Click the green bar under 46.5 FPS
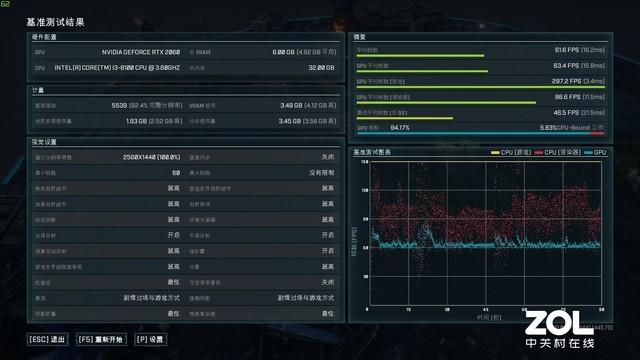Screen dimensions: 640x360 pyautogui.click(x=405, y=118)
